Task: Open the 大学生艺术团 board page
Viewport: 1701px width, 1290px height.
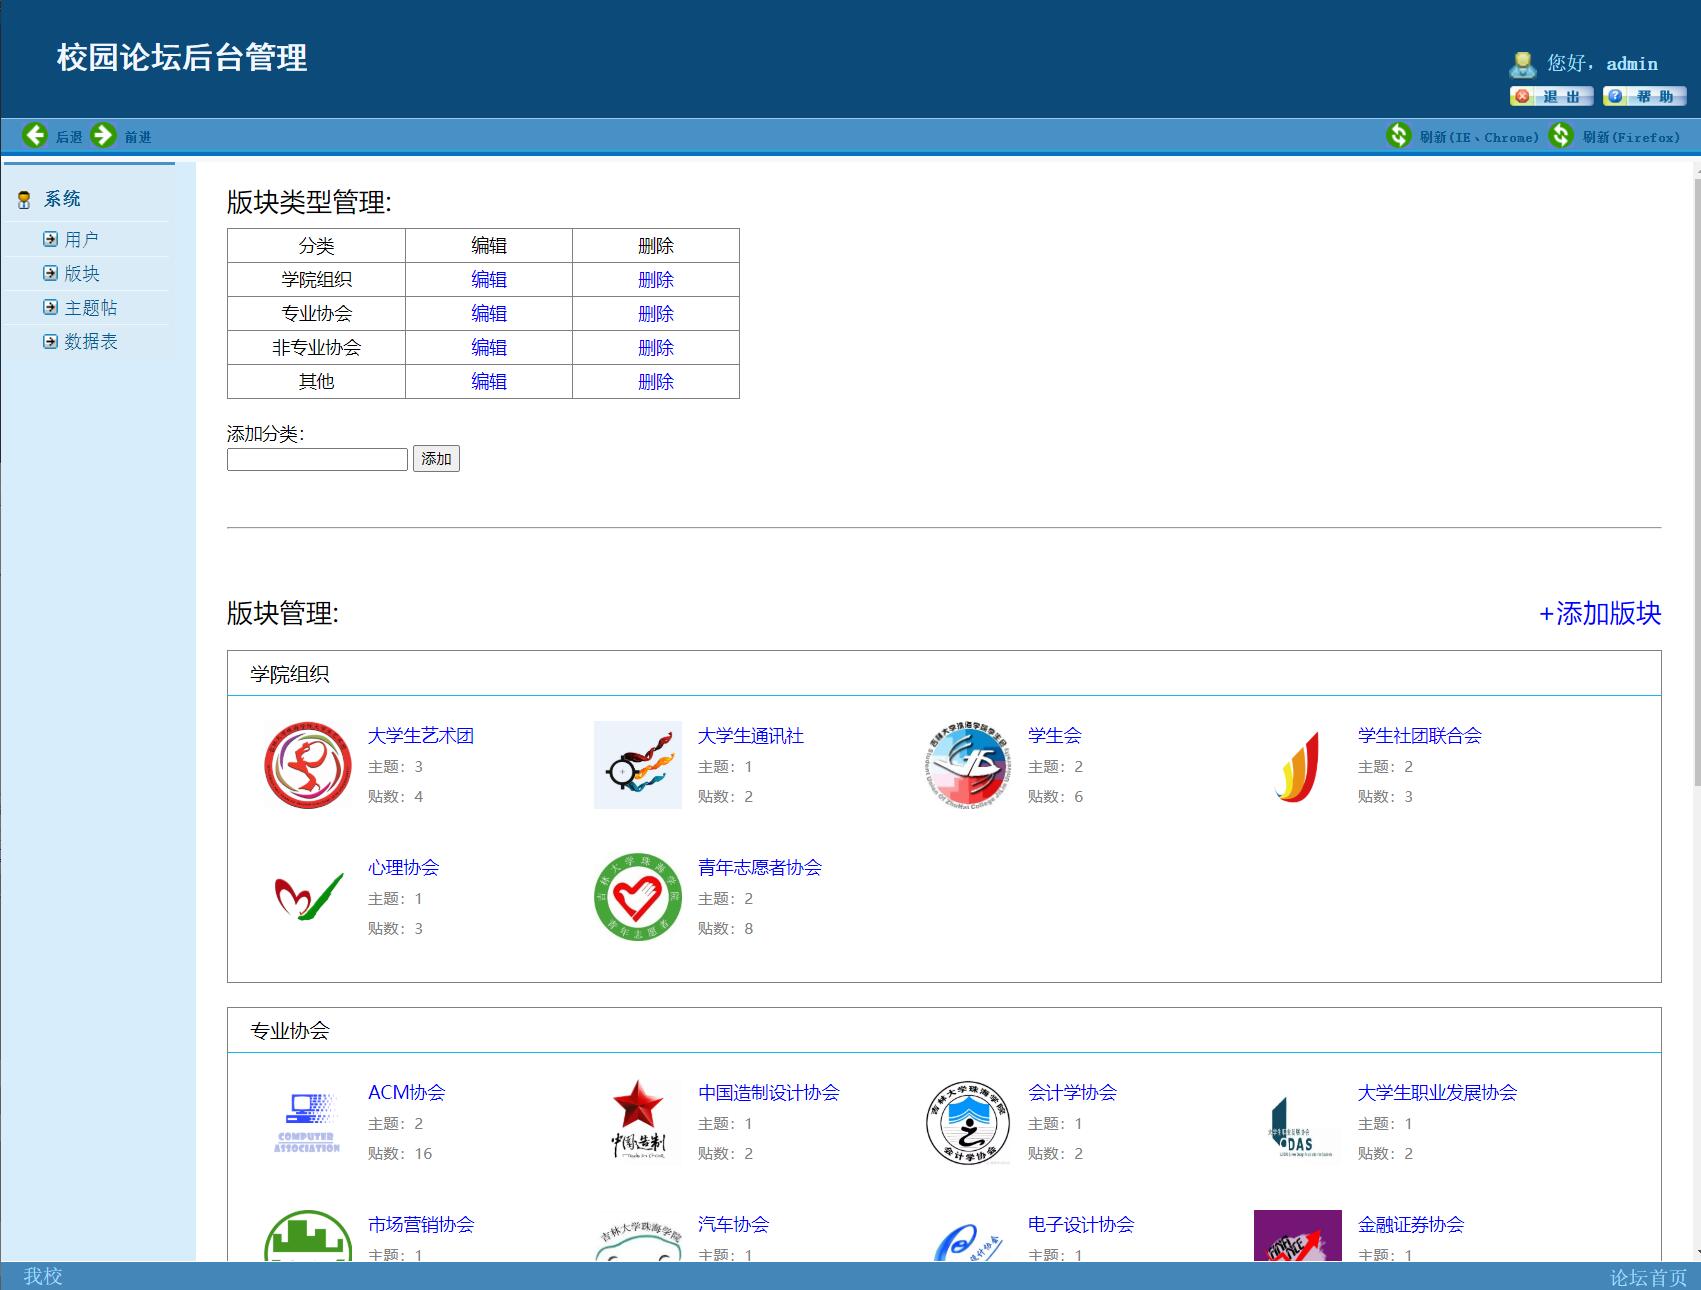Action: click(x=421, y=735)
